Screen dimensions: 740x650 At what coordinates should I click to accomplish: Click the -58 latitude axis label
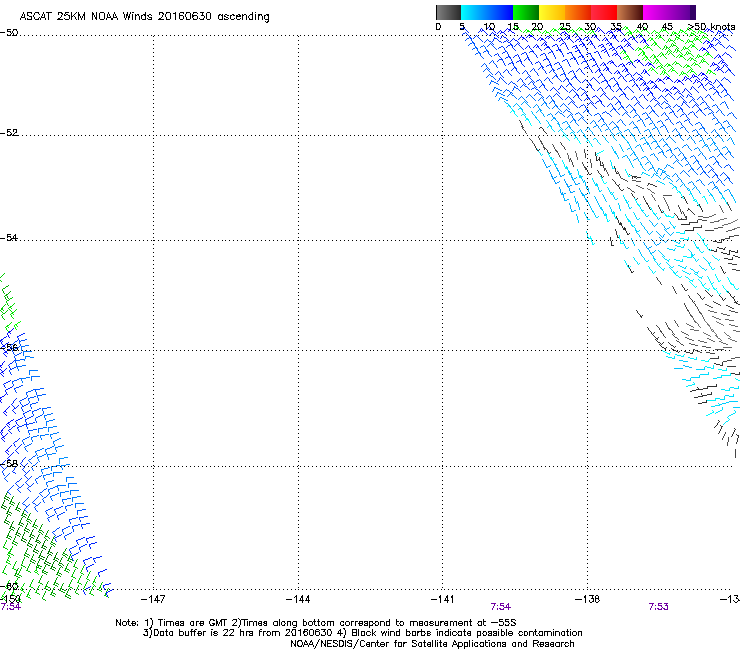click(x=9, y=464)
